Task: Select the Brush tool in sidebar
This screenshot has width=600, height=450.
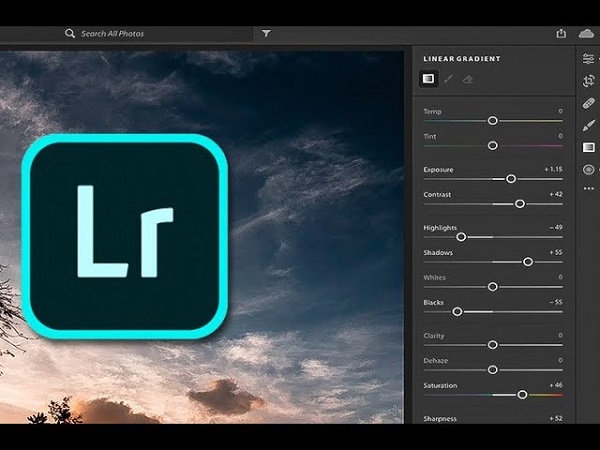Action: (x=589, y=126)
